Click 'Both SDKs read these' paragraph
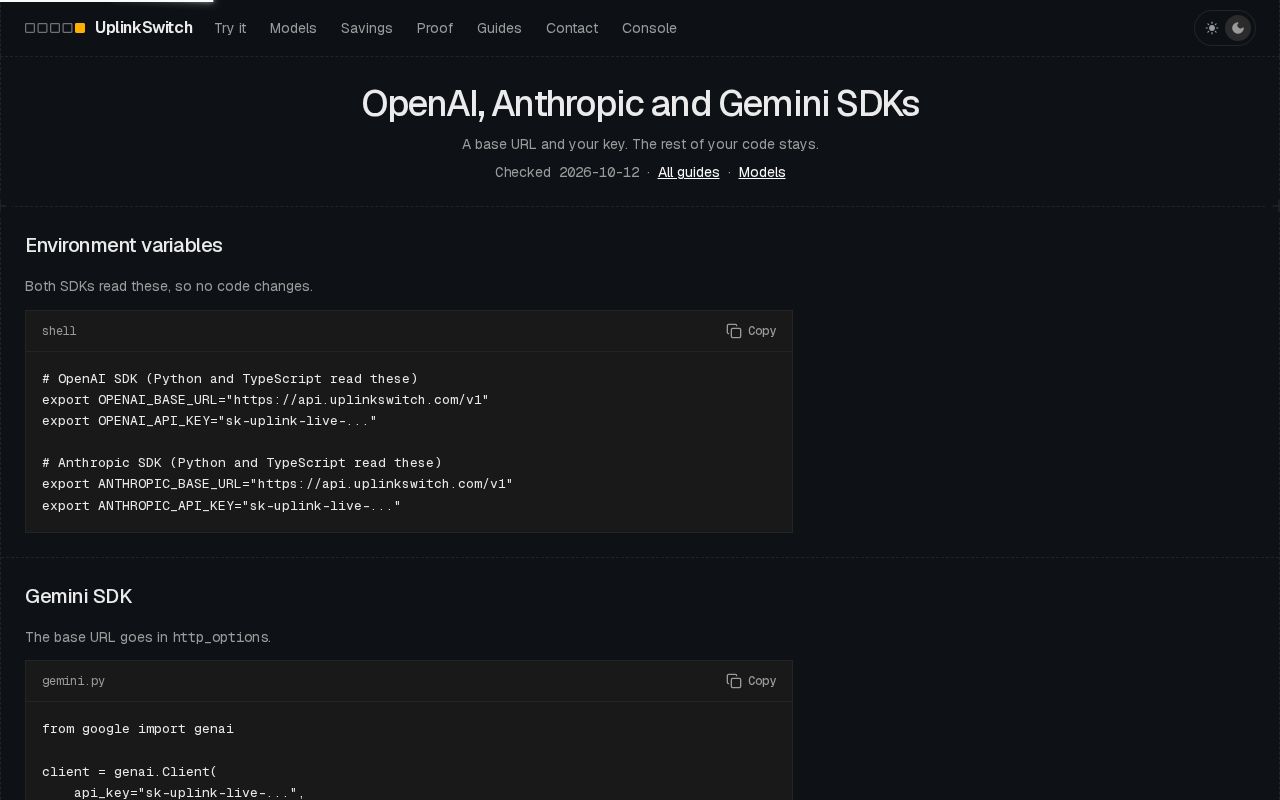This screenshot has height=800, width=1280. click(169, 286)
